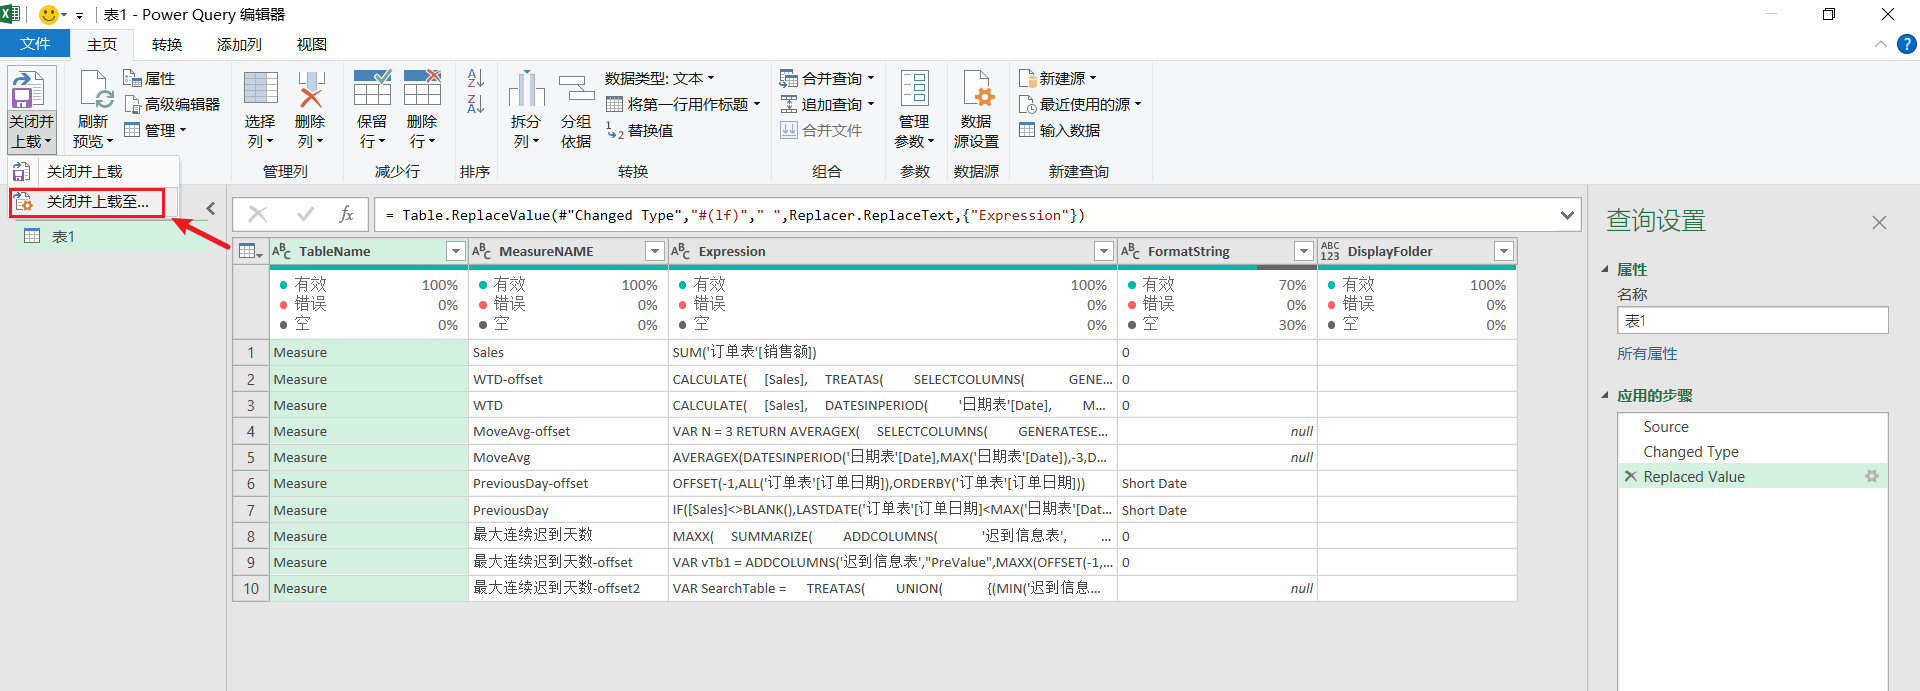Click Use First Row as Headers (将第一行用作标题)
Screen dimensions: 1920x691
click(x=683, y=104)
